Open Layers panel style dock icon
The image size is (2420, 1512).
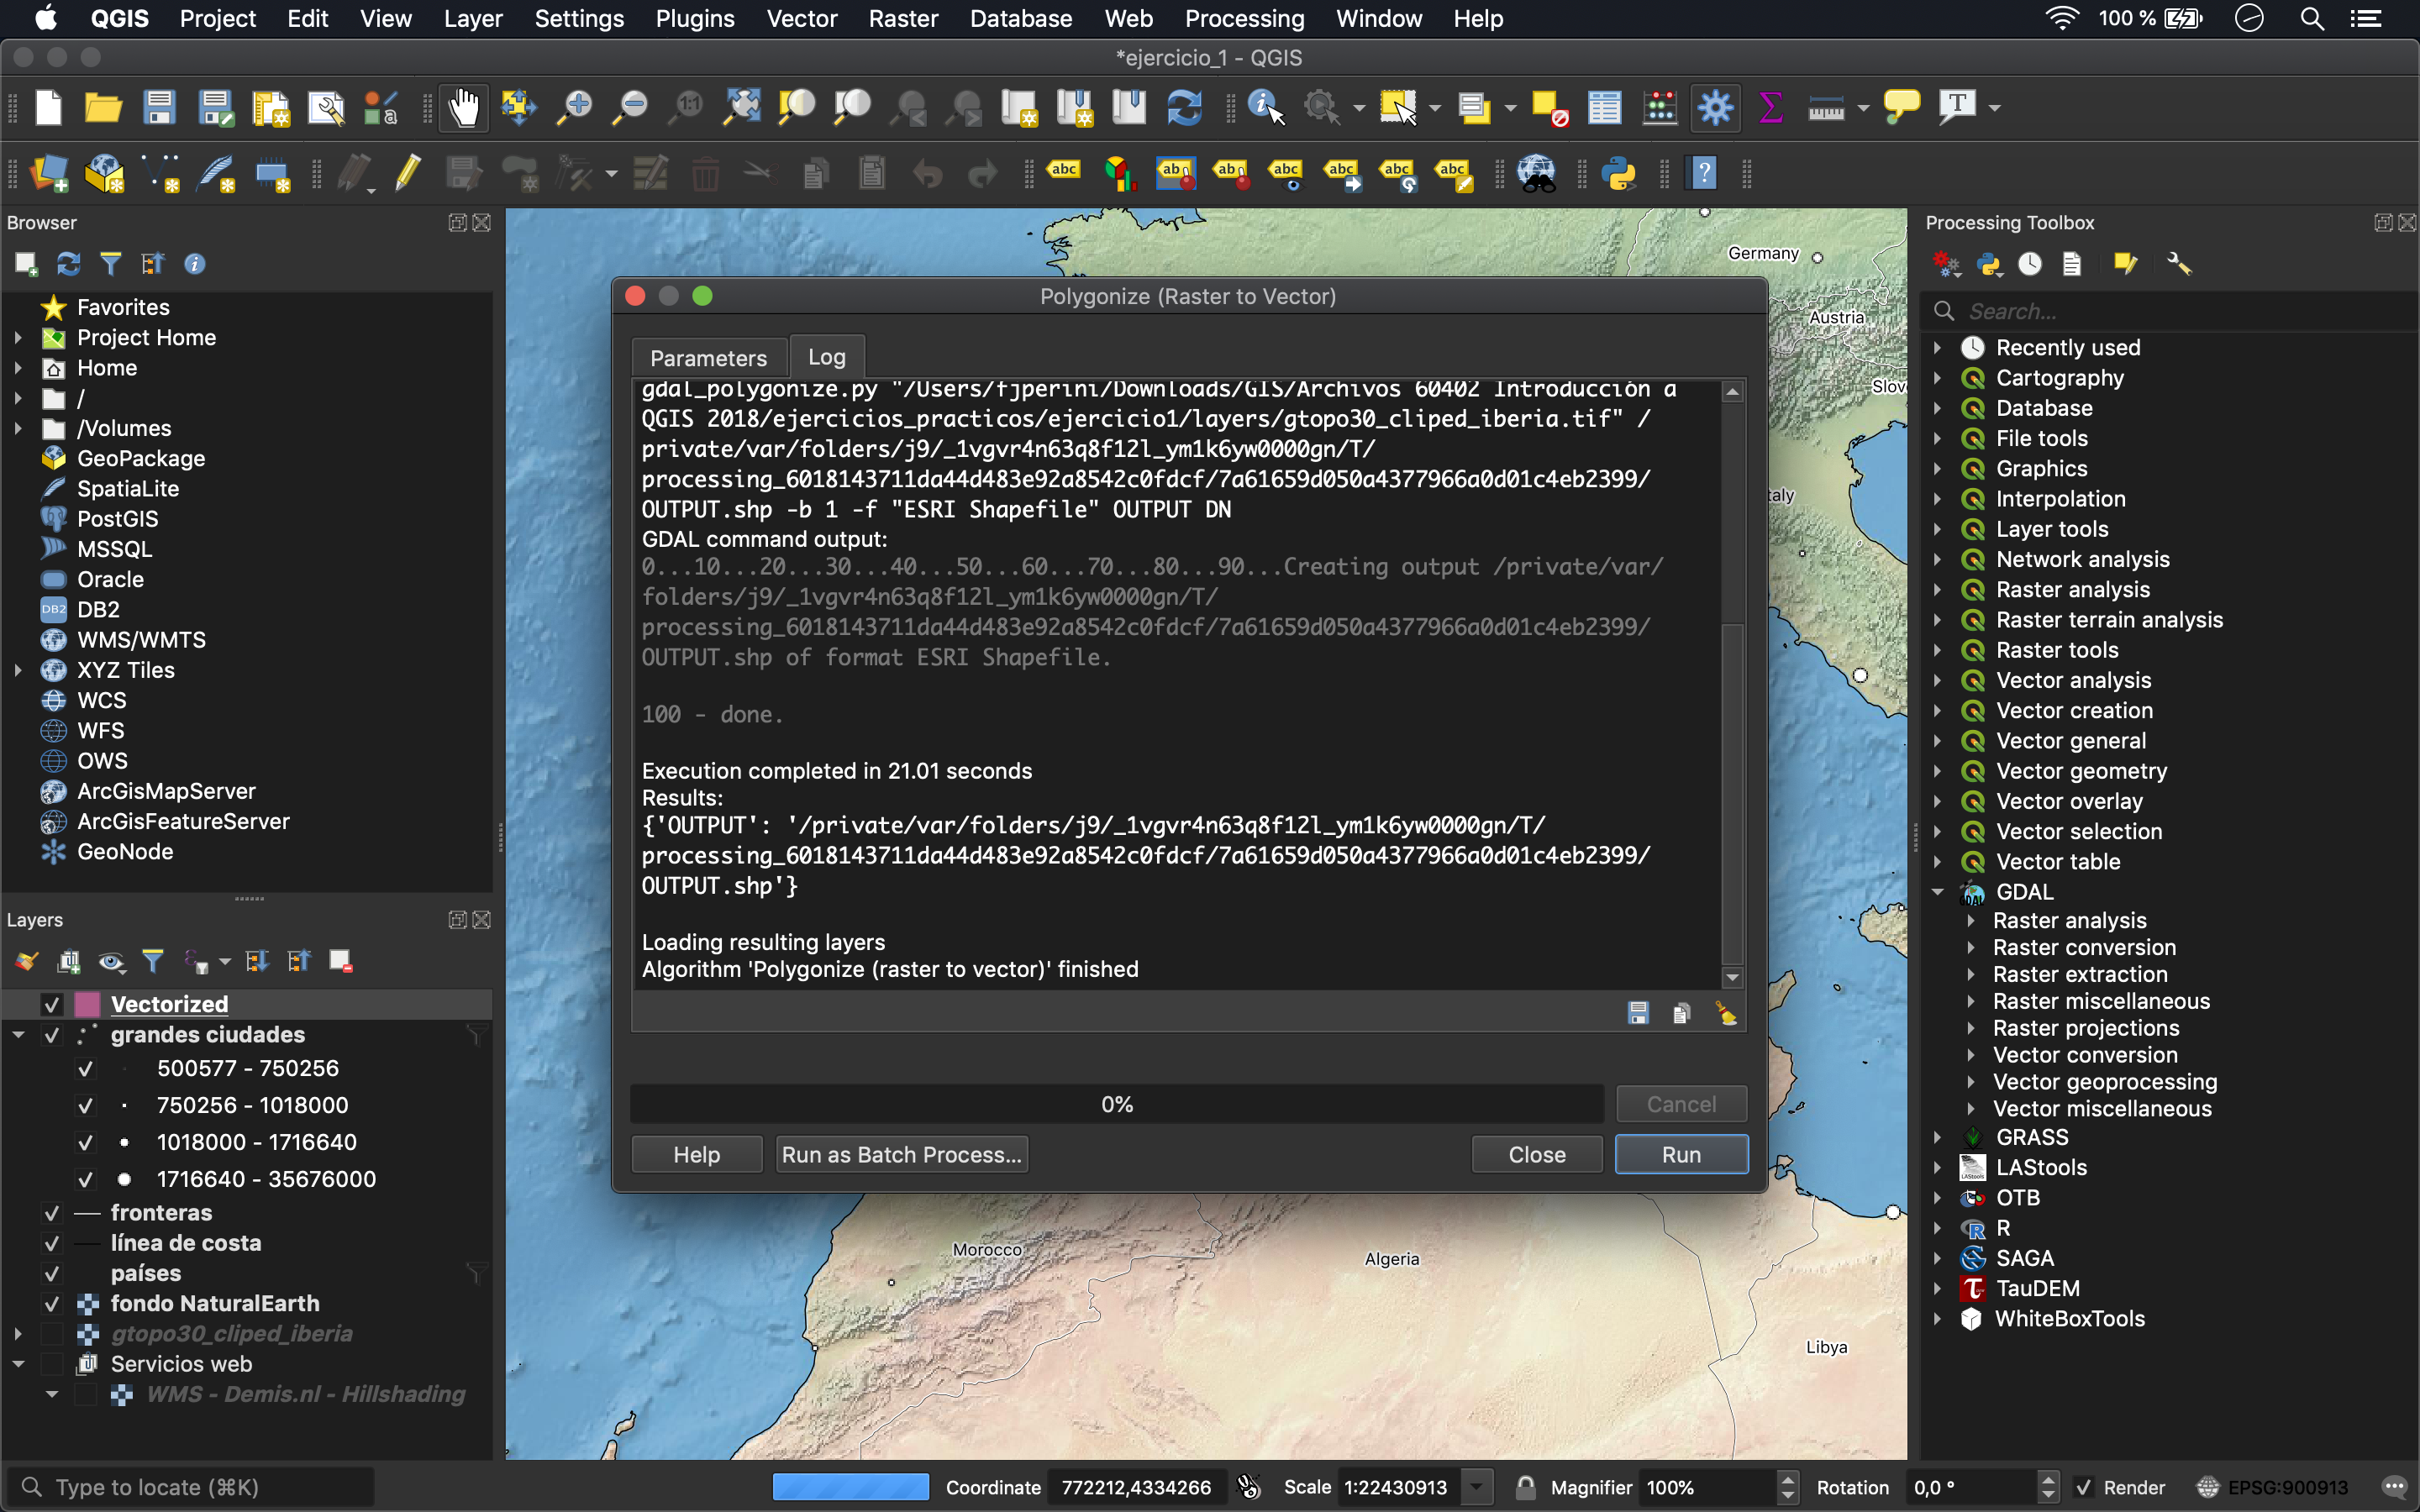point(26,962)
